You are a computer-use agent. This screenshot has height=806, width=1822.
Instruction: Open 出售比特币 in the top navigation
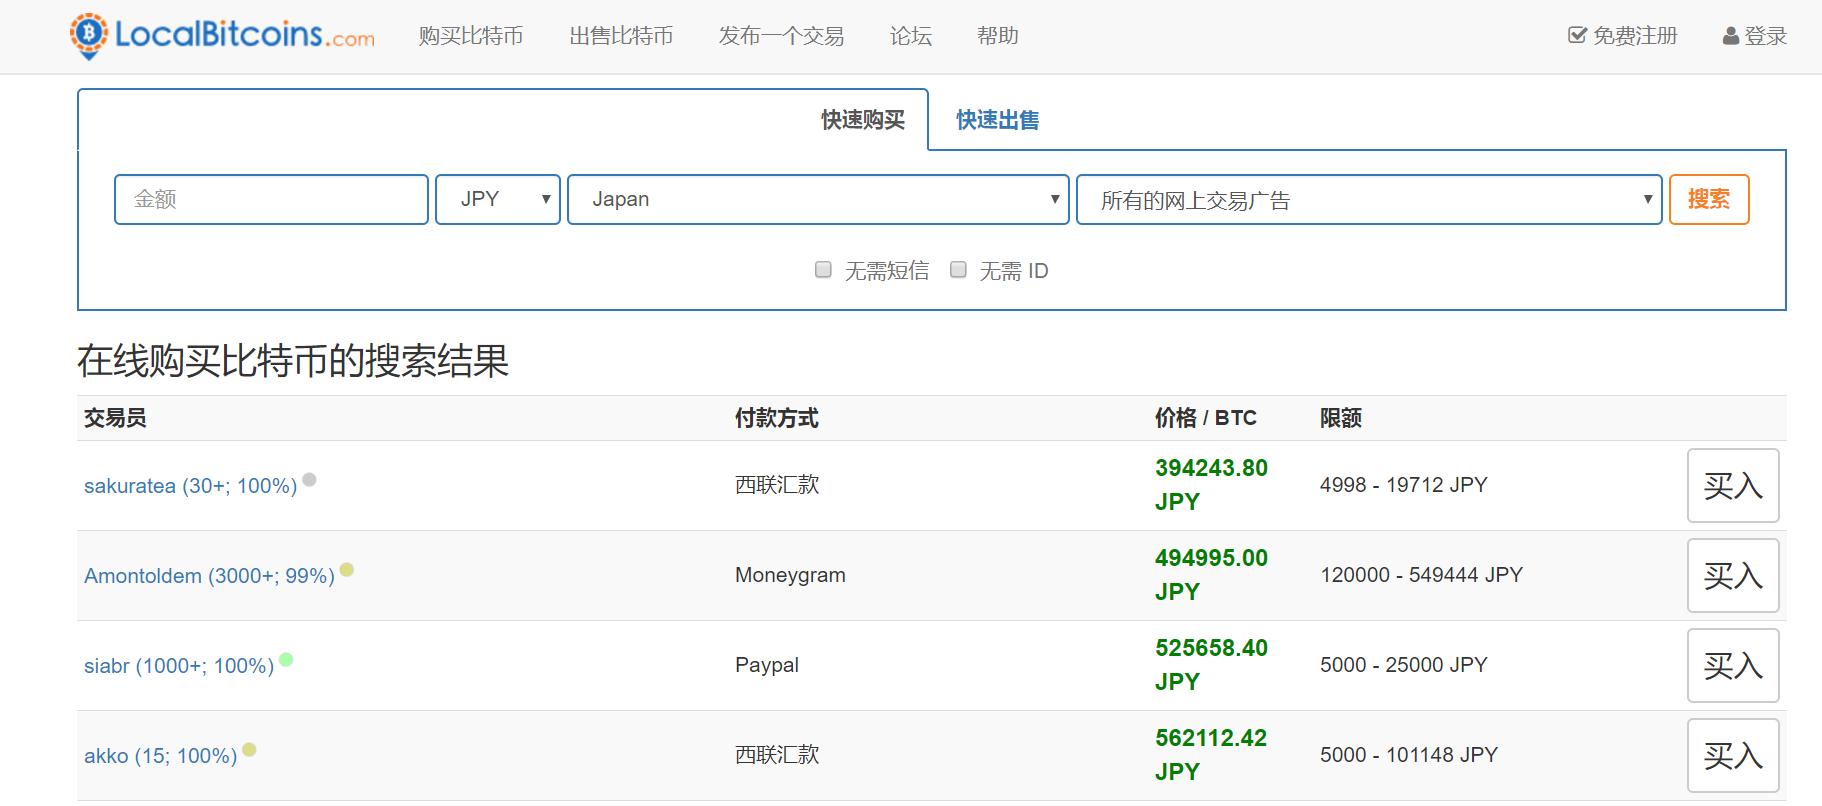pos(621,36)
